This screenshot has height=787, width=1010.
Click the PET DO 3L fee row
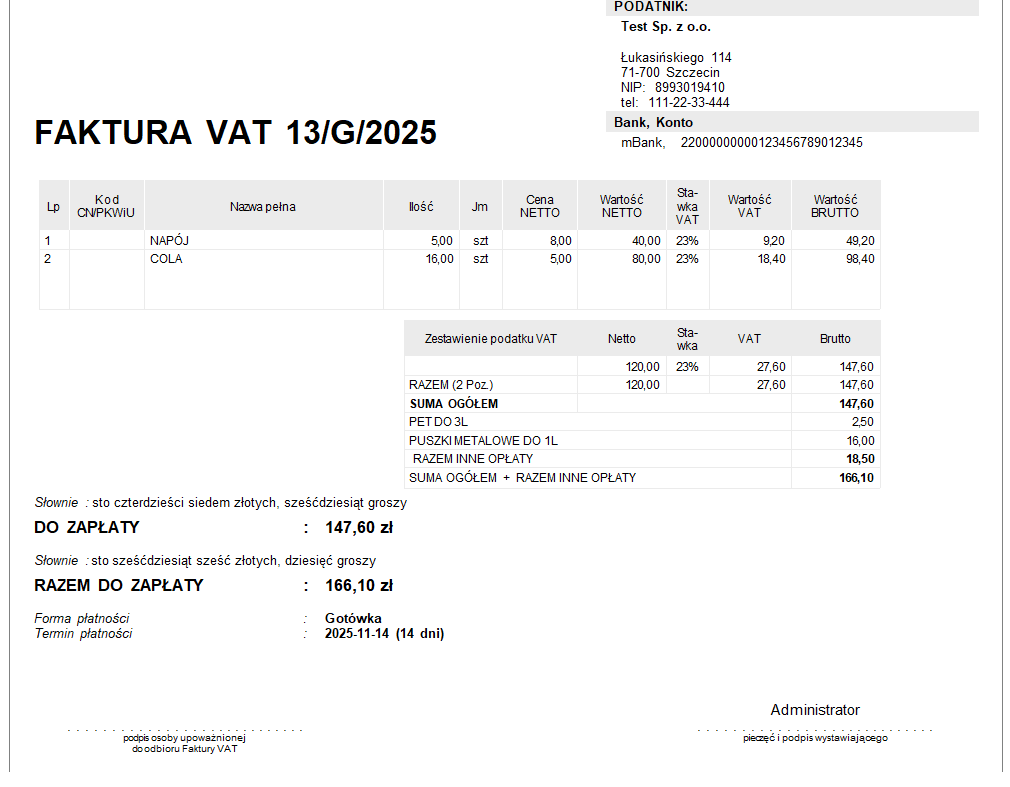[x=438, y=422]
